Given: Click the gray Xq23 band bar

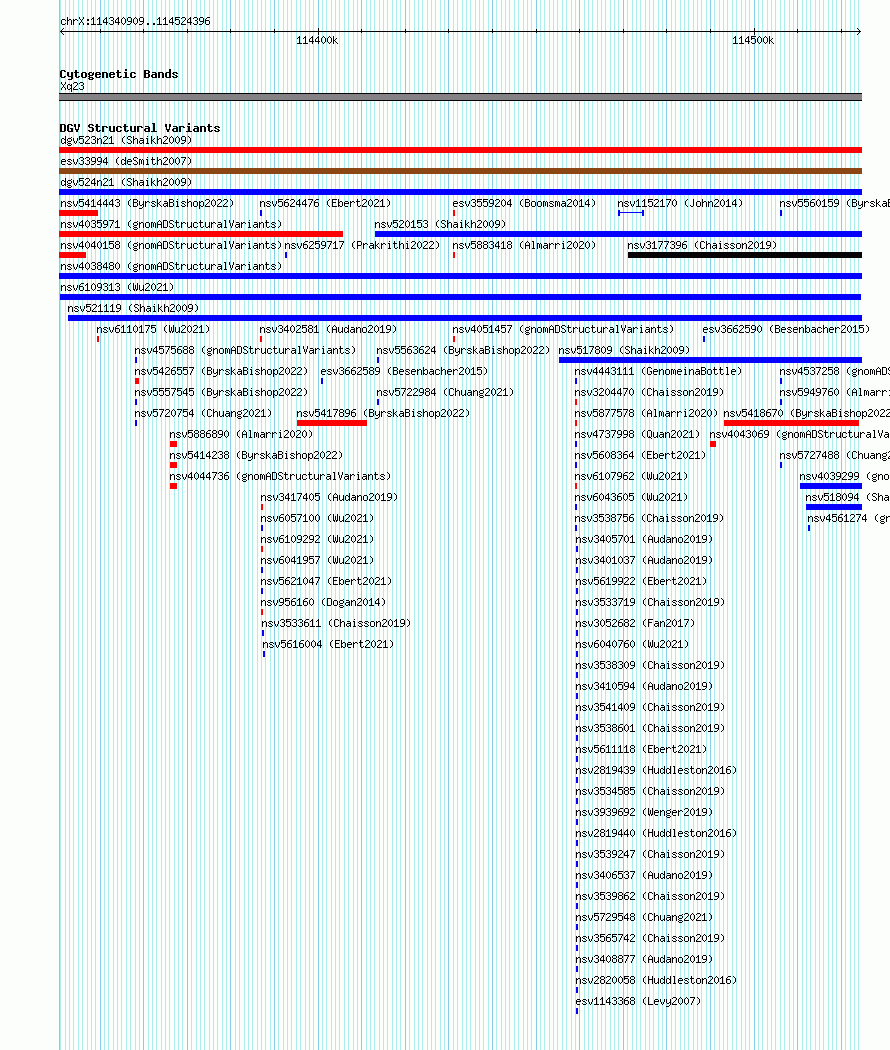Looking at the screenshot, I should (460, 97).
